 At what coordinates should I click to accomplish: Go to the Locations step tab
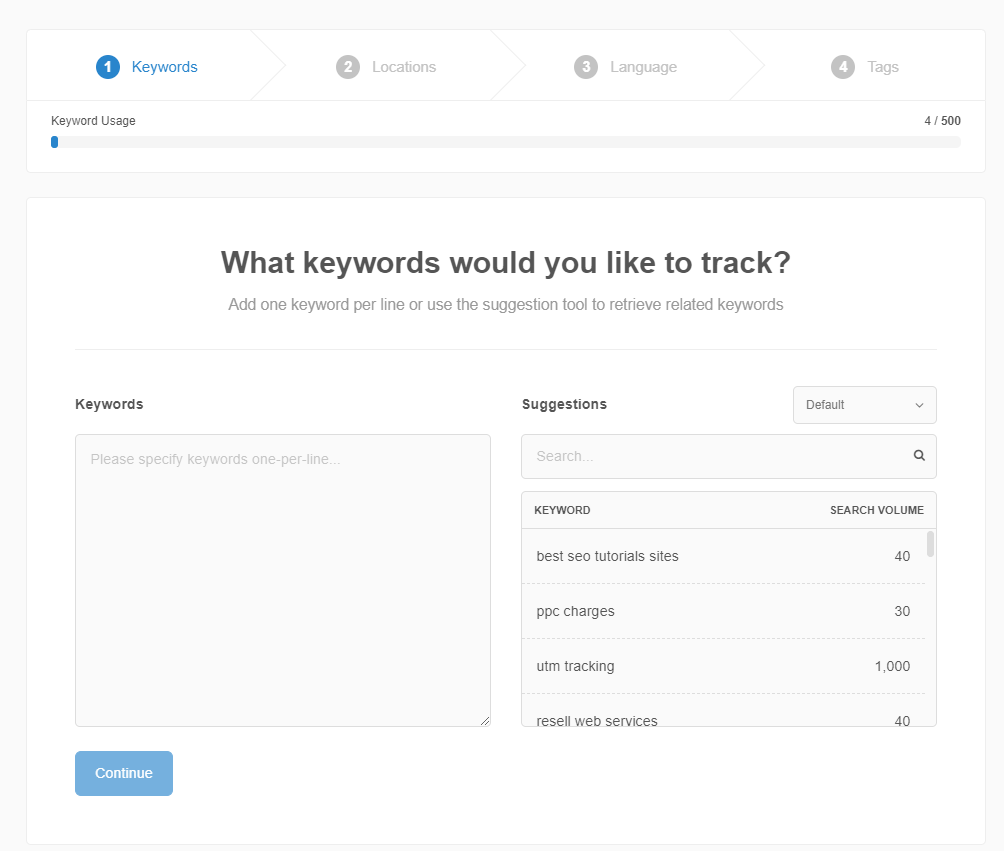pos(386,67)
